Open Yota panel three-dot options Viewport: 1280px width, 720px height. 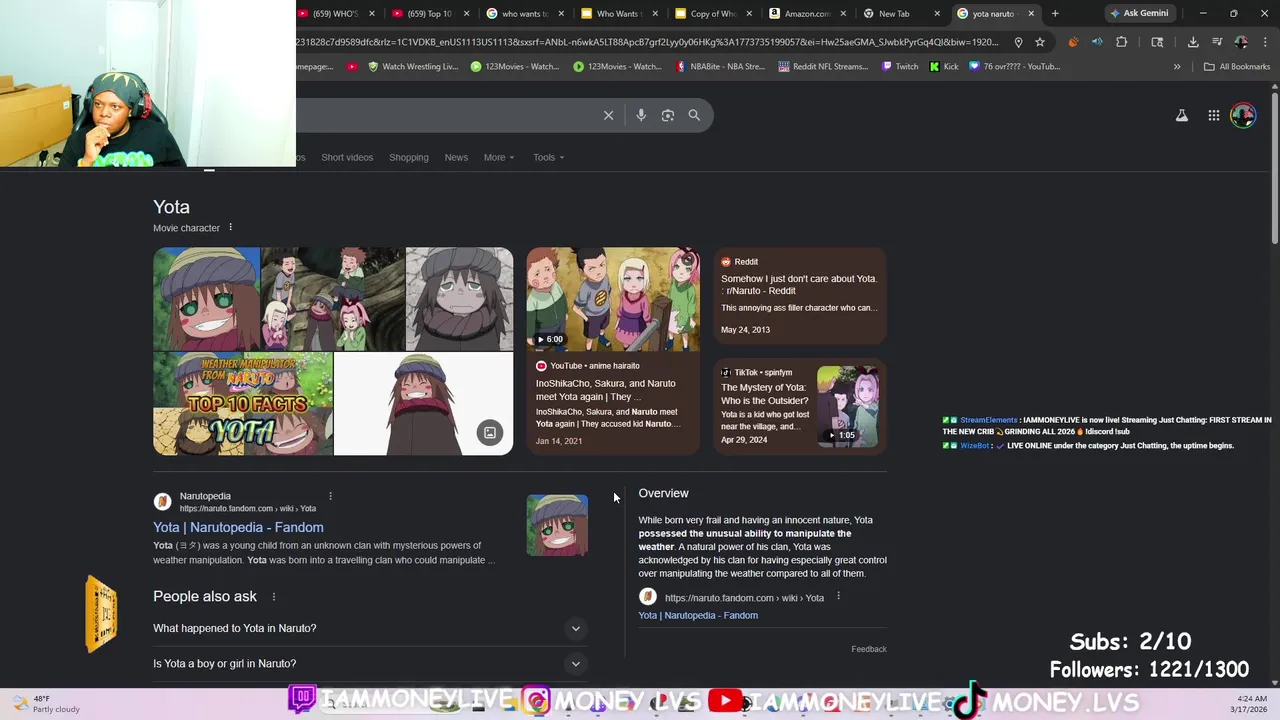230,227
